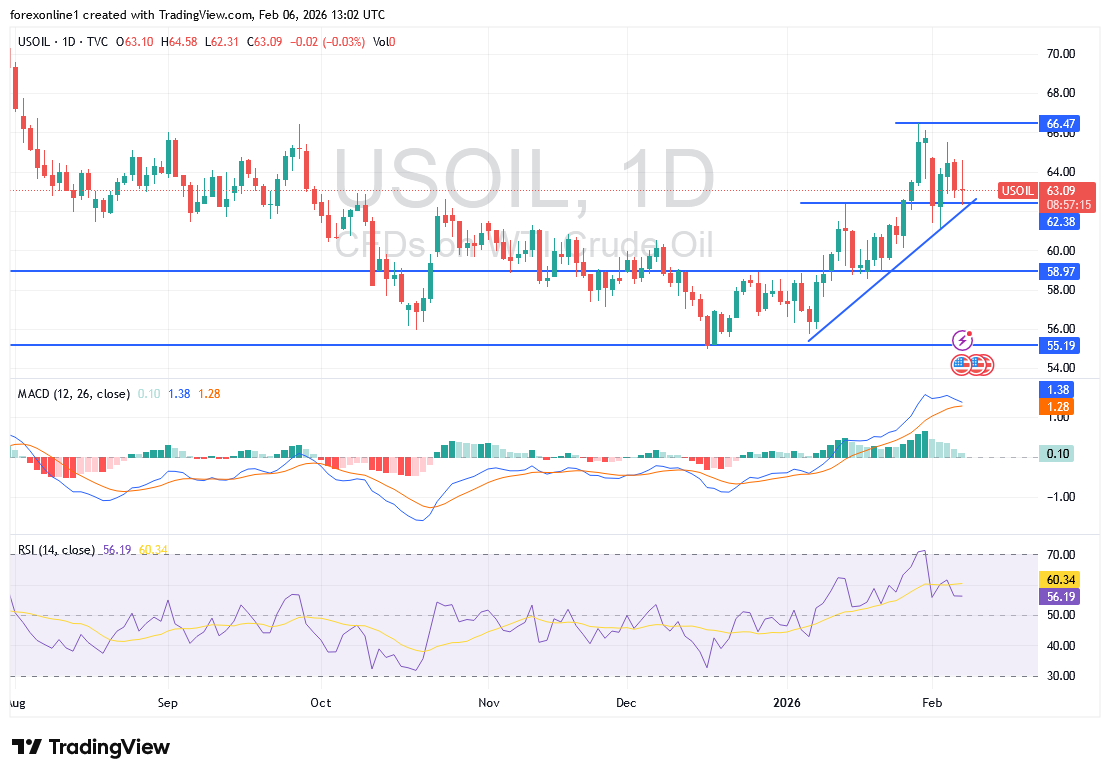Screen dimensions: 1110x777
Task: Click the red USOIL symbol tag on price axis
Action: click(x=1017, y=190)
